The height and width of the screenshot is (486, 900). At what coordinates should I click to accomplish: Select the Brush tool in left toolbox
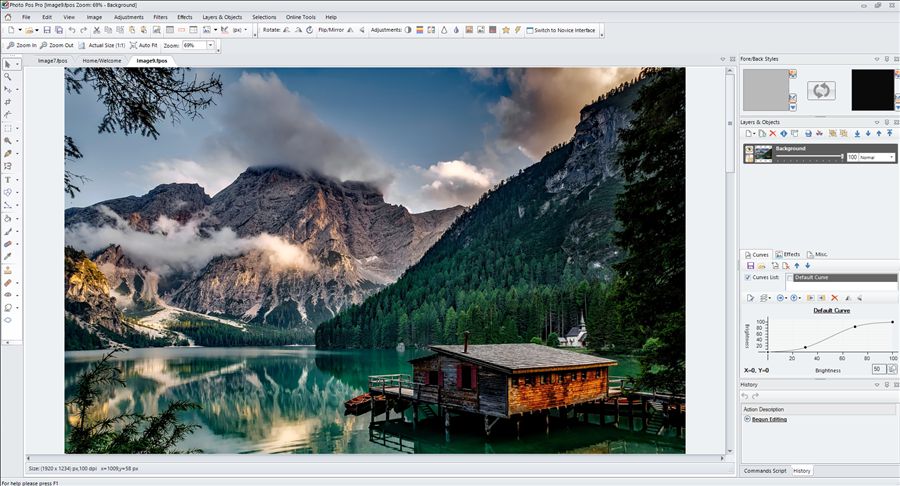pyautogui.click(x=8, y=231)
